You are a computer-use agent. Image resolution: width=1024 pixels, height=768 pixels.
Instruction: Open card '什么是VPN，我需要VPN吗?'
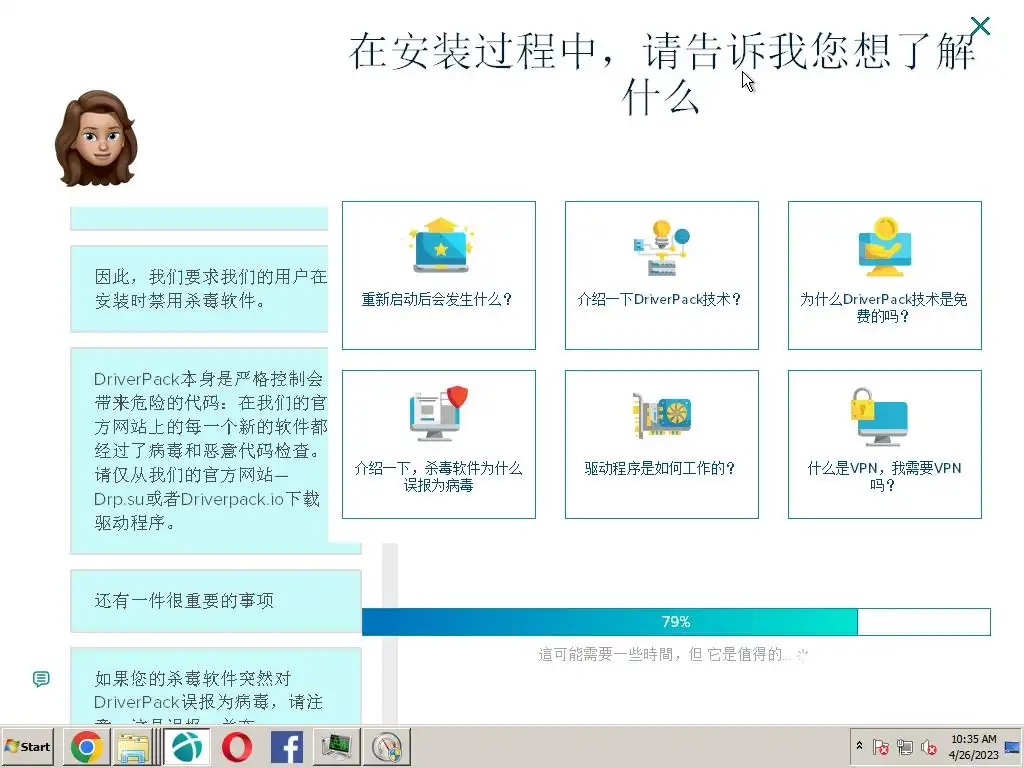point(885,444)
